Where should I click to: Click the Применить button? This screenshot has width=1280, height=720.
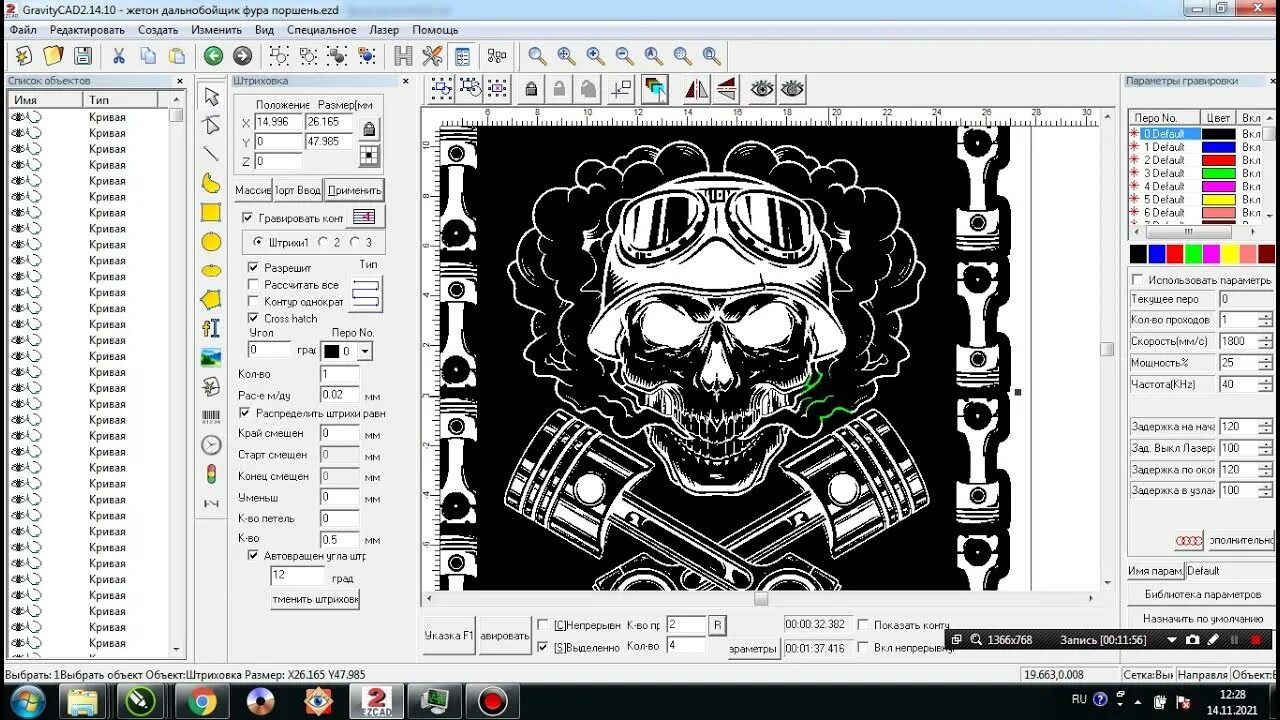point(354,190)
